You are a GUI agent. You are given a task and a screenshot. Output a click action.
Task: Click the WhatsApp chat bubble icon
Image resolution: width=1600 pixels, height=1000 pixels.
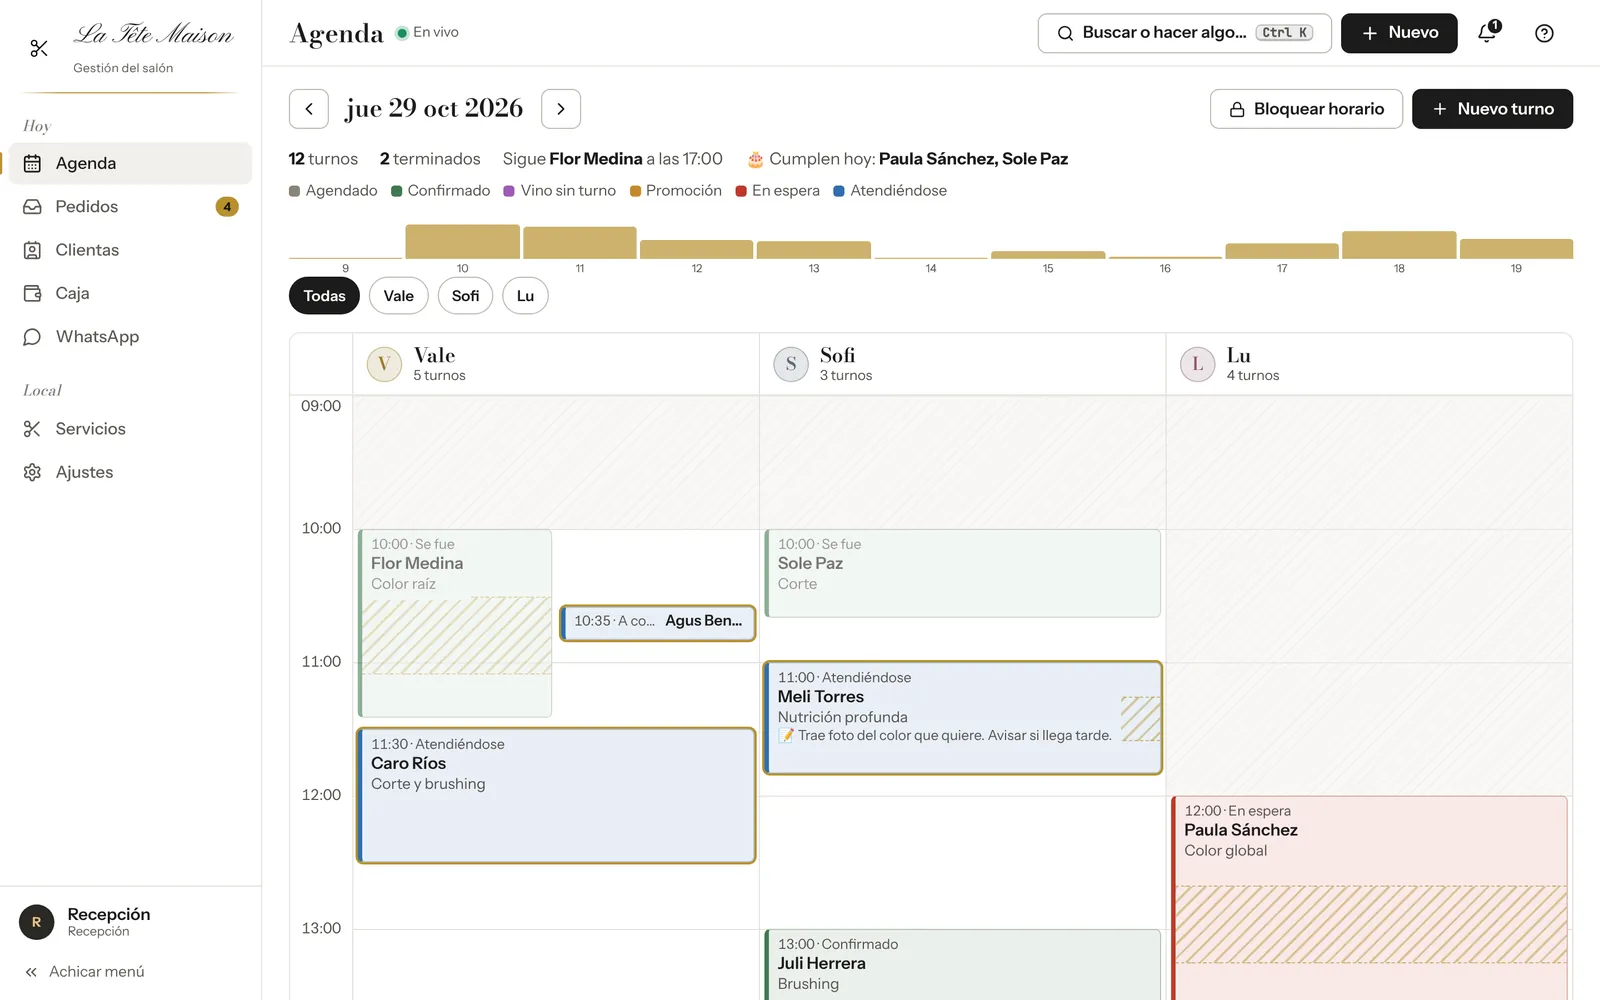(x=32, y=337)
